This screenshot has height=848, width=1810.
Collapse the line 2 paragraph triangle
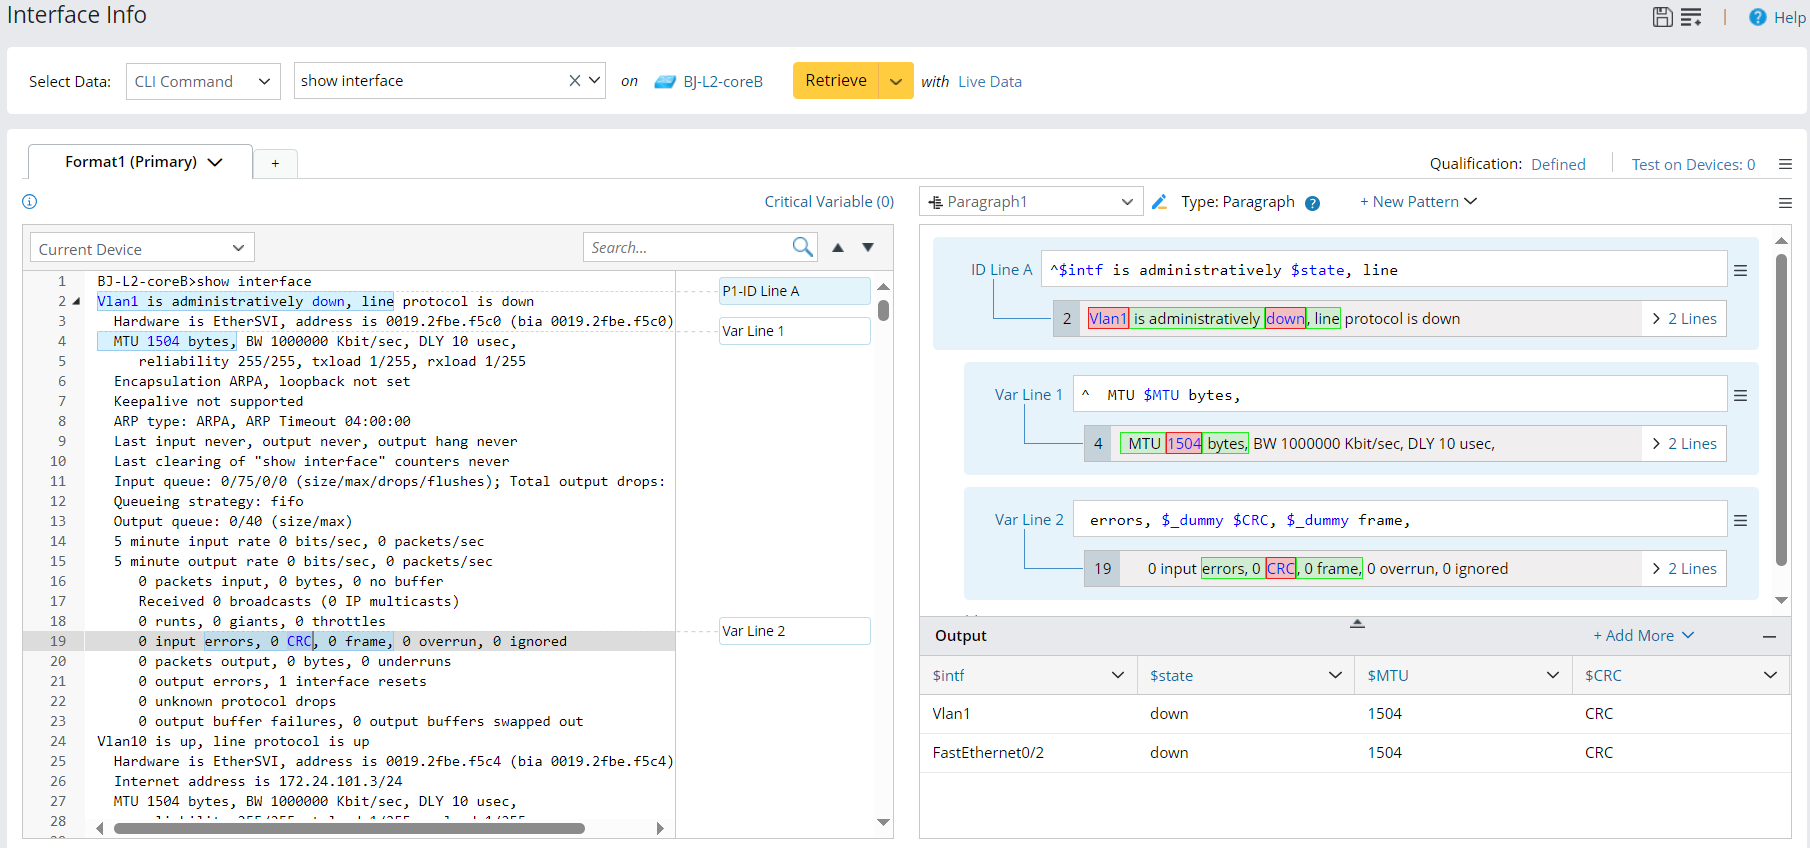coord(76,301)
